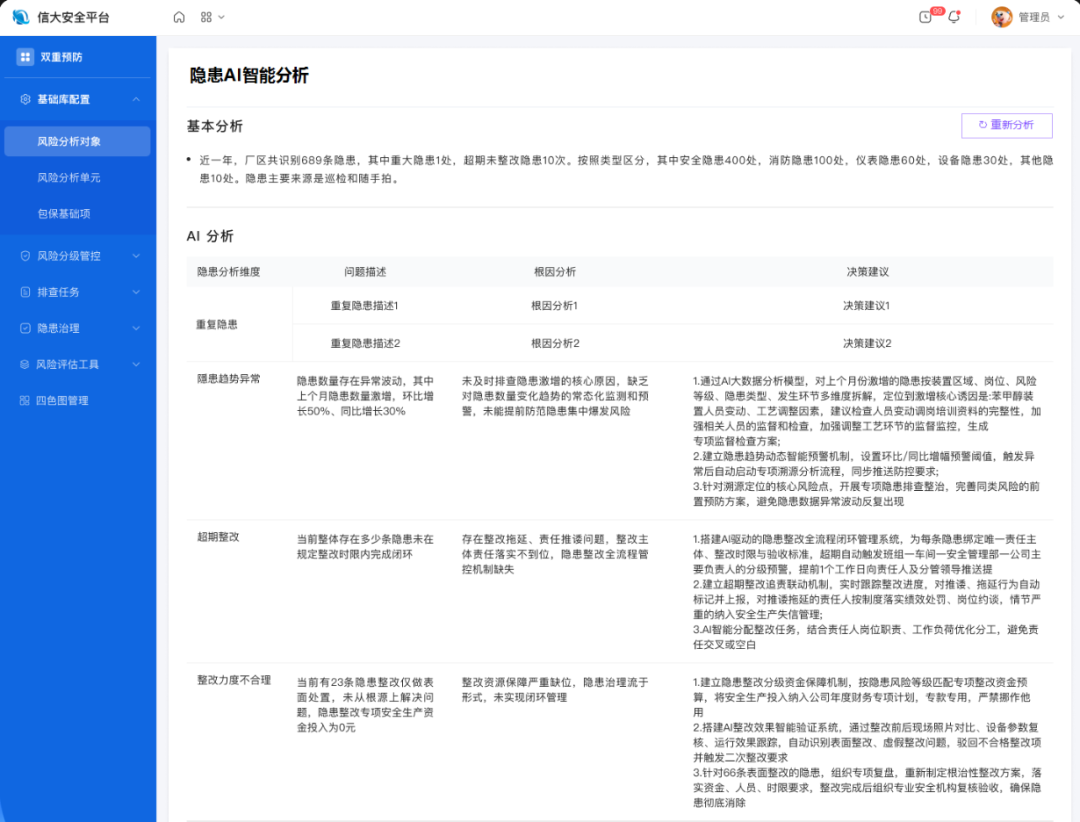The image size is (1080, 822).
Task: Click the 隐患AI智能分析 page title
Action: (x=249, y=76)
